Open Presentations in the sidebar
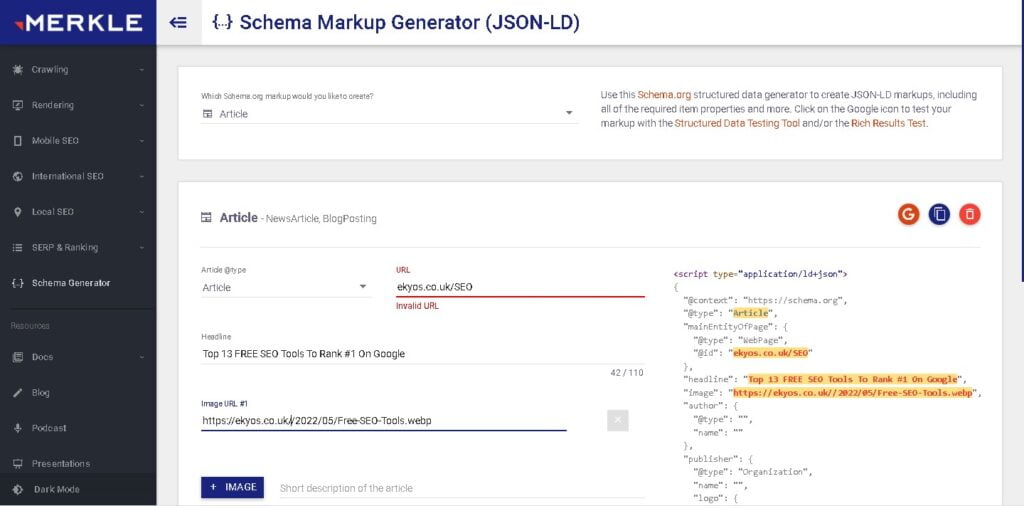The width and height of the screenshot is (1024, 506). tap(78, 464)
